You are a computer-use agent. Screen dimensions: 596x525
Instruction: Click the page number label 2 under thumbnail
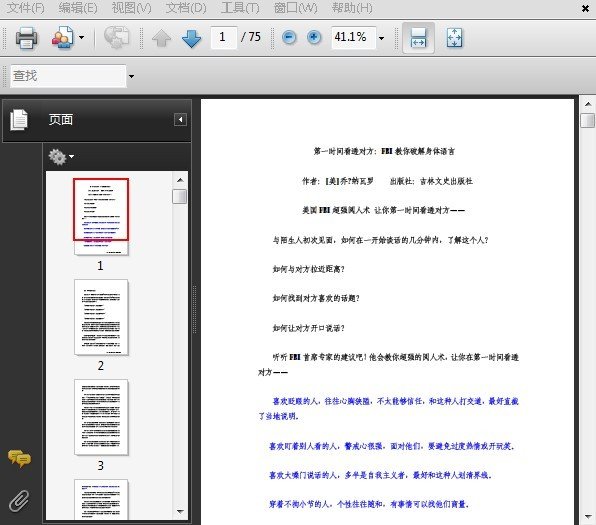tap(100, 366)
